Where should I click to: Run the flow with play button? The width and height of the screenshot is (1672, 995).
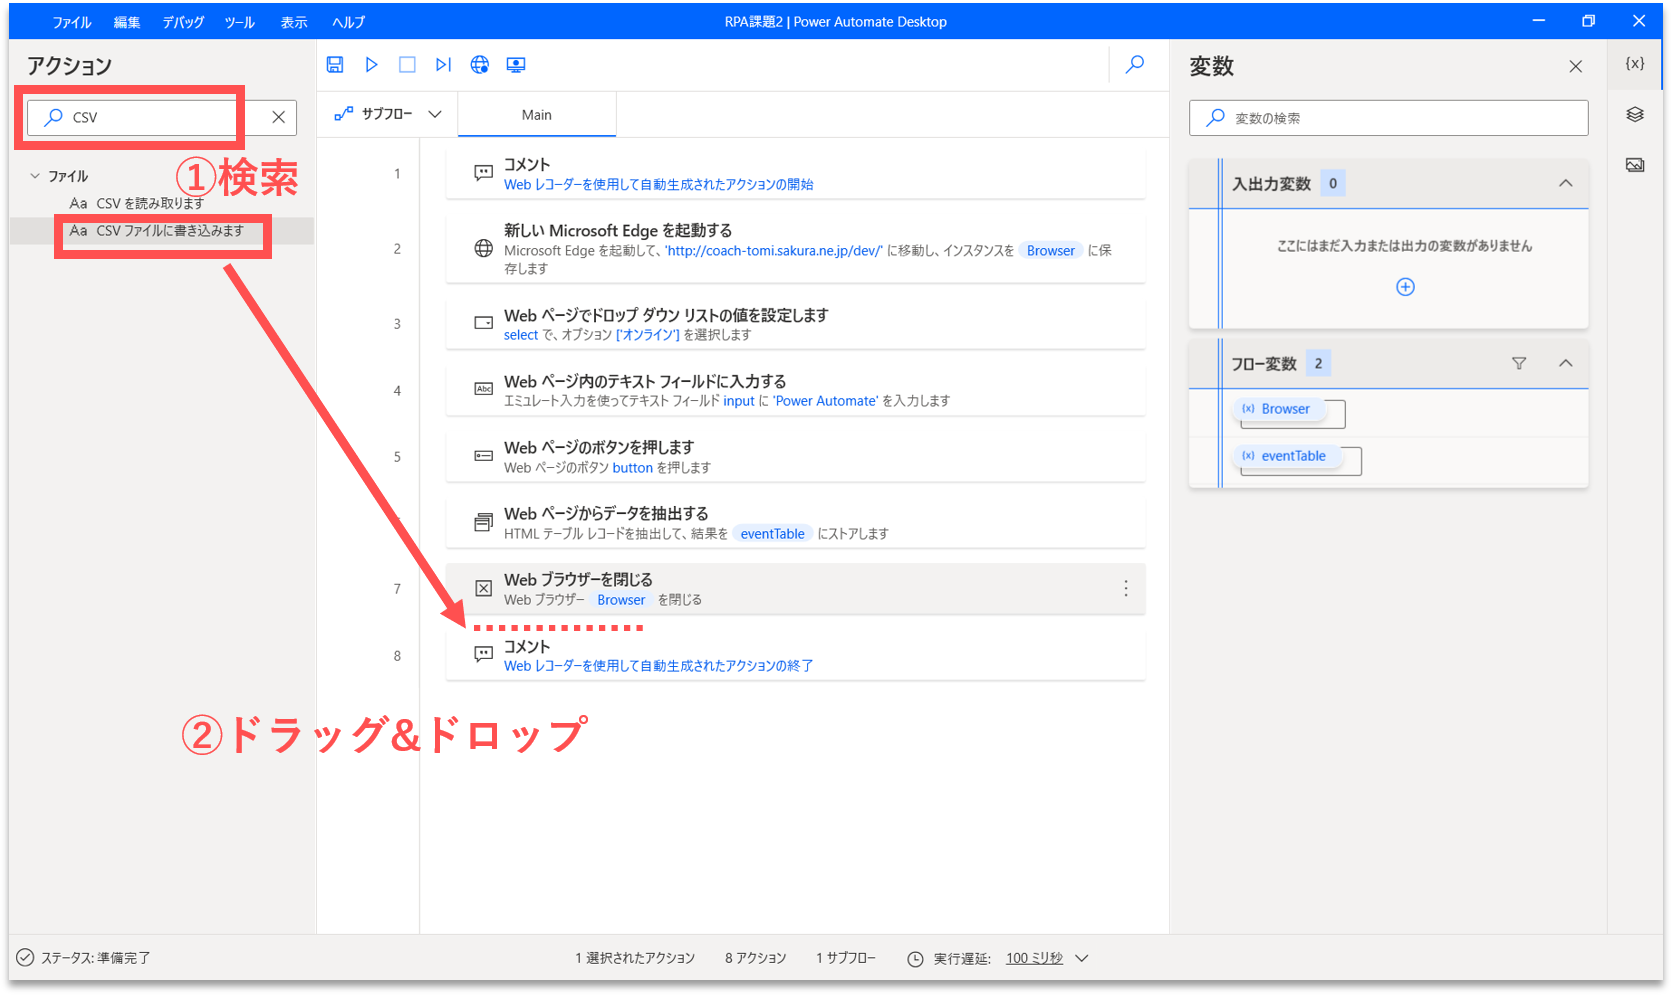pyautogui.click(x=371, y=65)
